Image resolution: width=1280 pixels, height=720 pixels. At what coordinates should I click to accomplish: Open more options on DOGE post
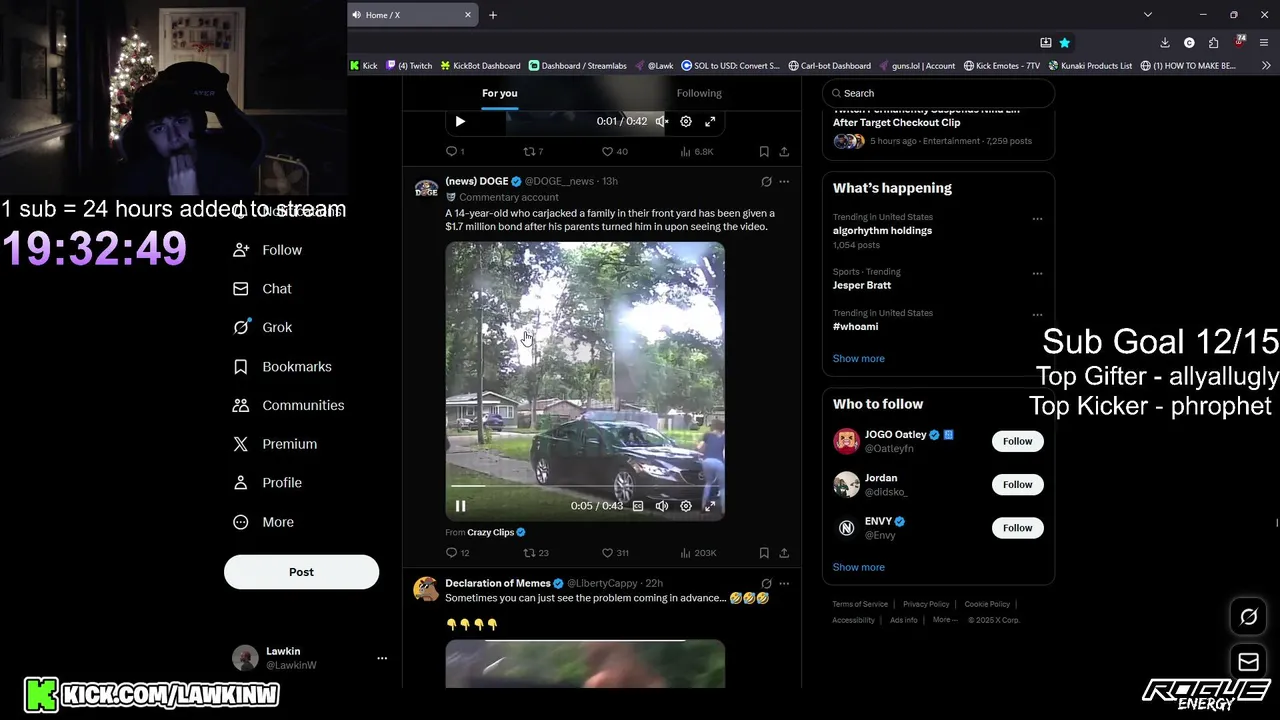[x=784, y=182]
